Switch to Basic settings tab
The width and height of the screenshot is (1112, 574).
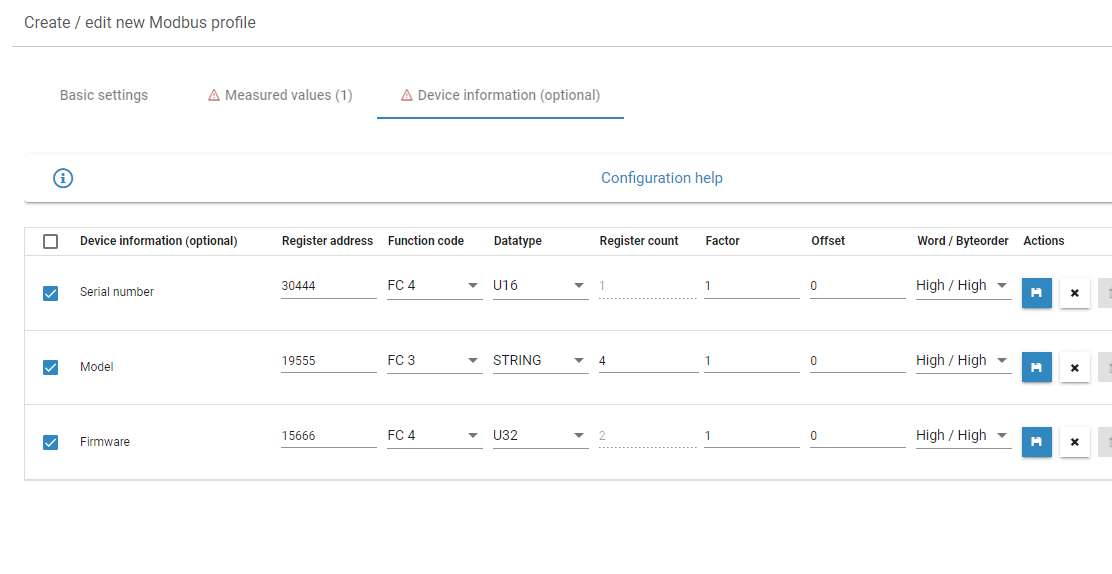point(104,95)
